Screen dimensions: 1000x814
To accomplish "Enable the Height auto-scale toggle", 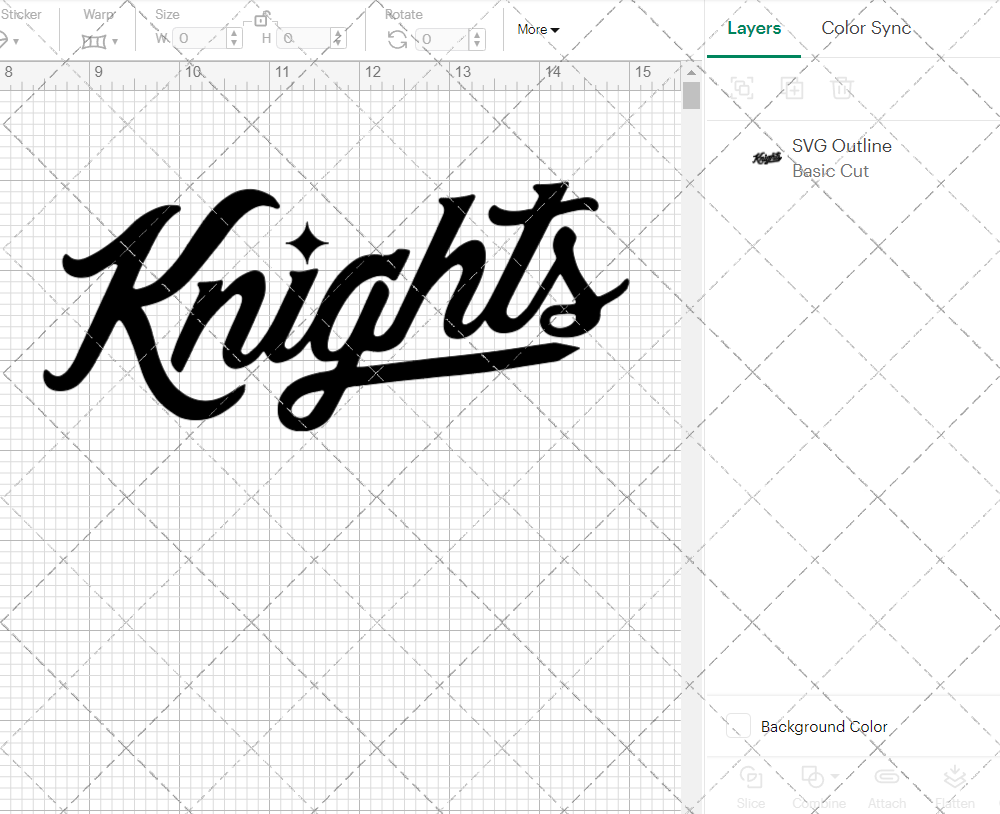I will (337, 38).
